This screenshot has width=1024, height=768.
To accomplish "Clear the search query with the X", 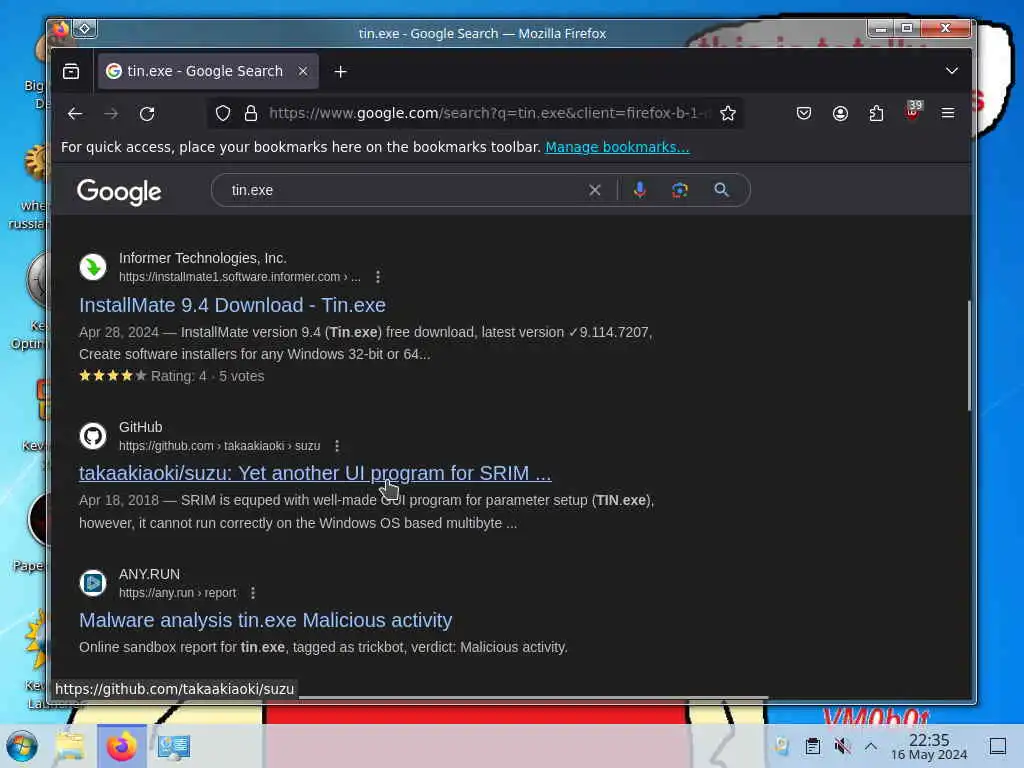I will coord(594,190).
